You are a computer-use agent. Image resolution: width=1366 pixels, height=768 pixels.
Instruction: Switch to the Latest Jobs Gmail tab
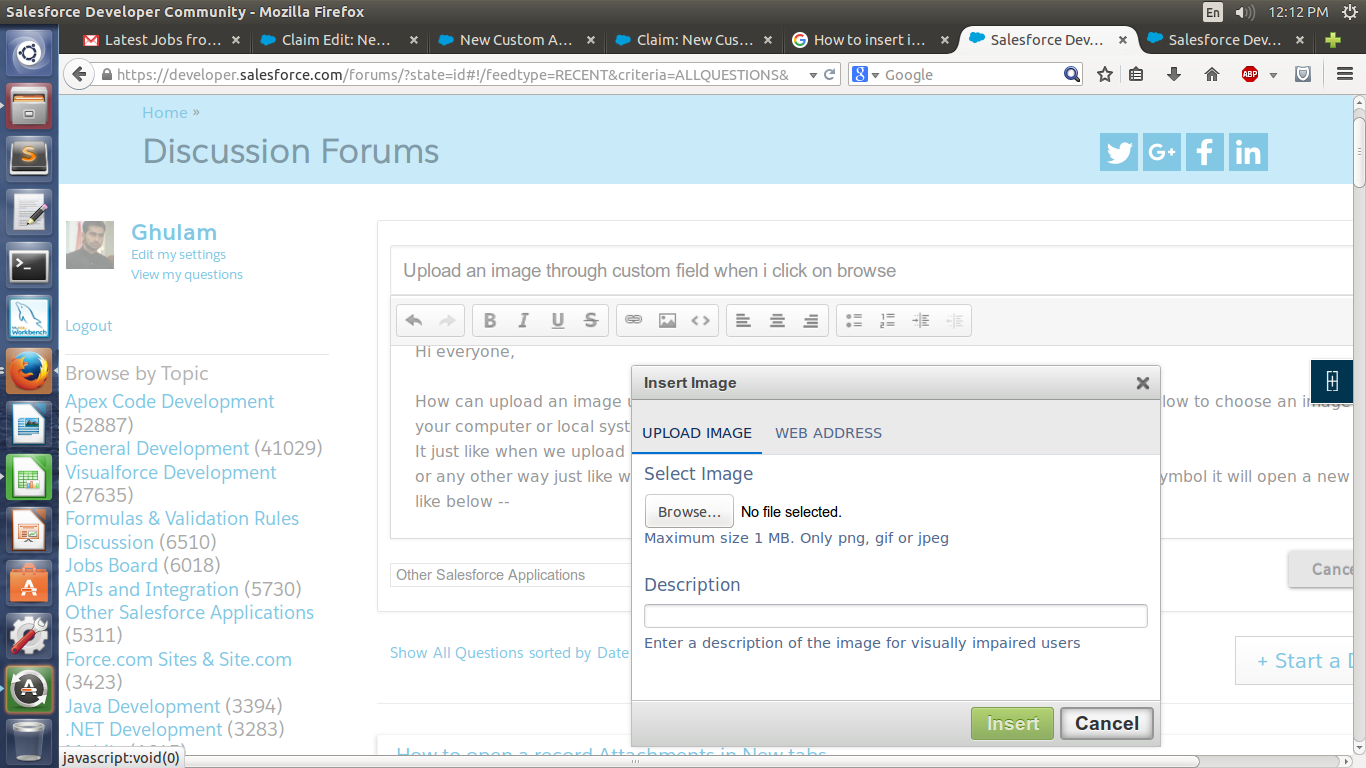164,40
